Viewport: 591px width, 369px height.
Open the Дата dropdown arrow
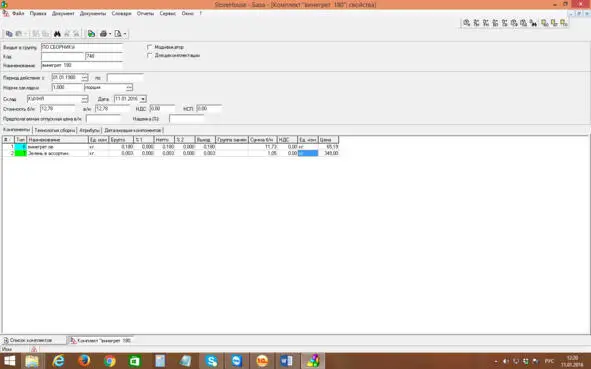[x=143, y=99]
